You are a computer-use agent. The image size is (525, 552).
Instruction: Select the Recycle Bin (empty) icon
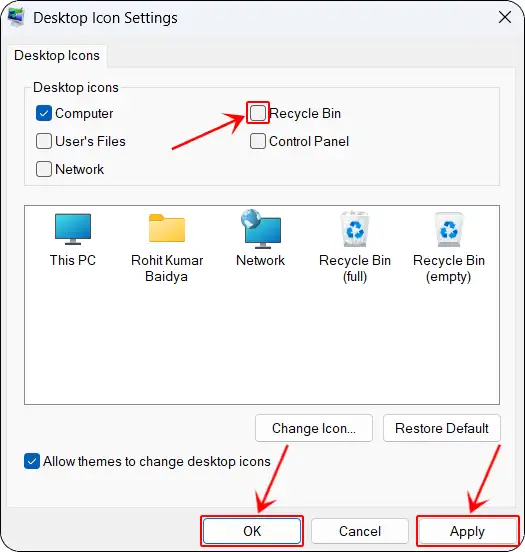tap(449, 230)
